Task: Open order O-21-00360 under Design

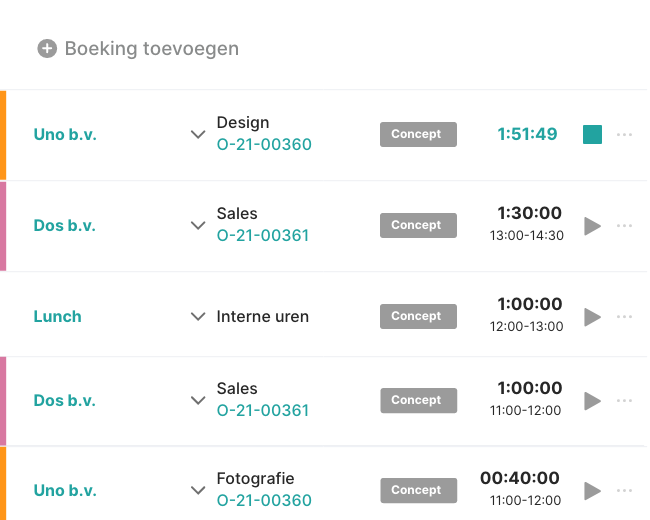Action: pos(264,145)
